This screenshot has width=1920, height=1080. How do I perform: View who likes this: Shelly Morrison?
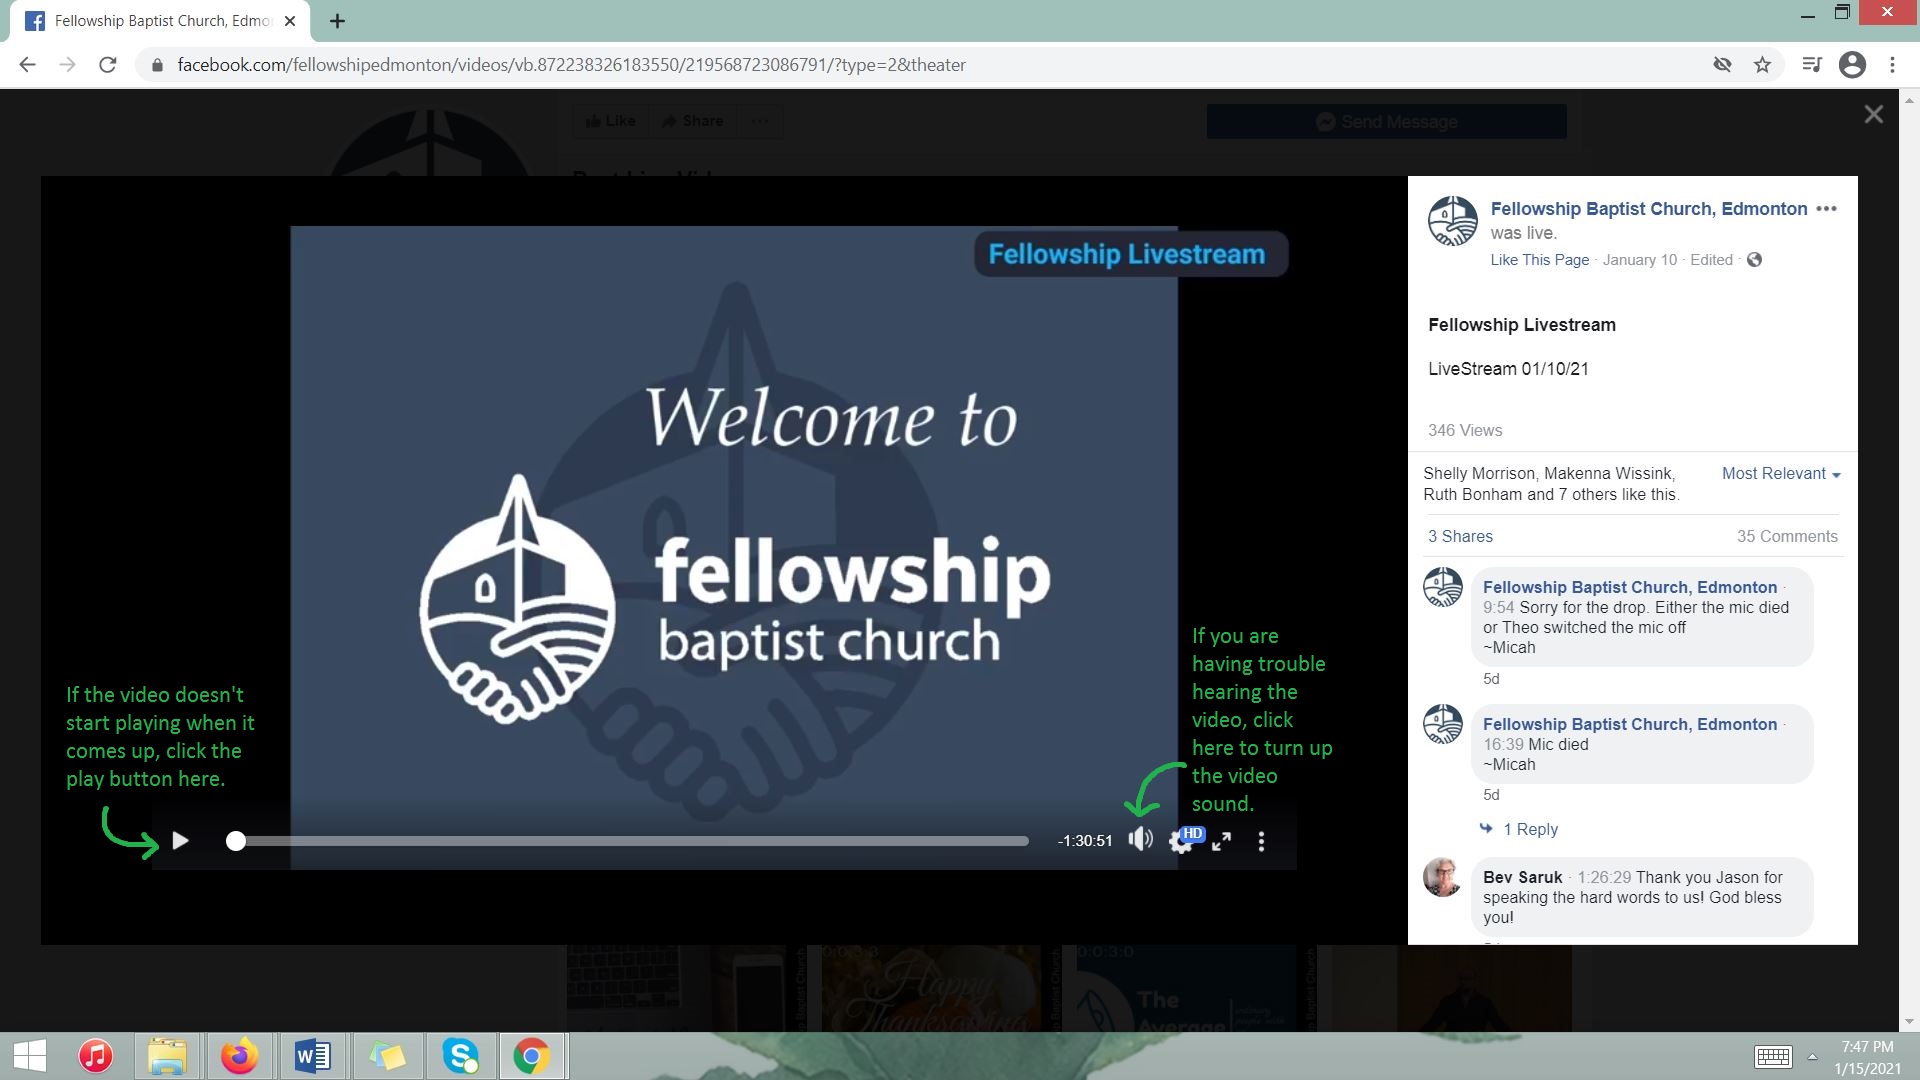pyautogui.click(x=1479, y=474)
